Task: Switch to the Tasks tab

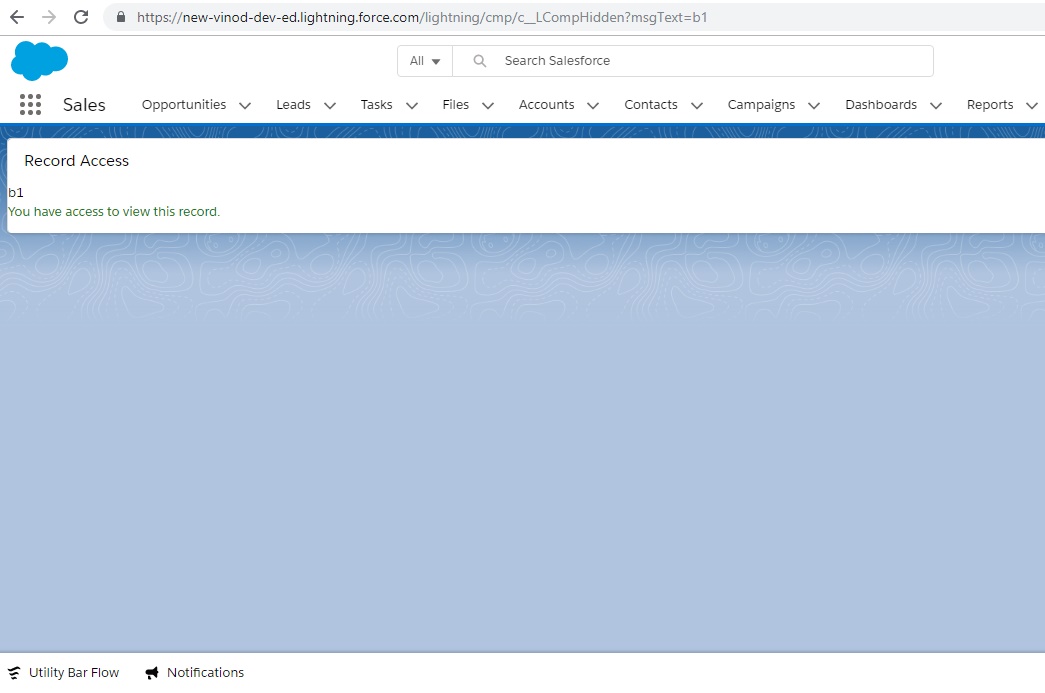Action: [x=377, y=105]
